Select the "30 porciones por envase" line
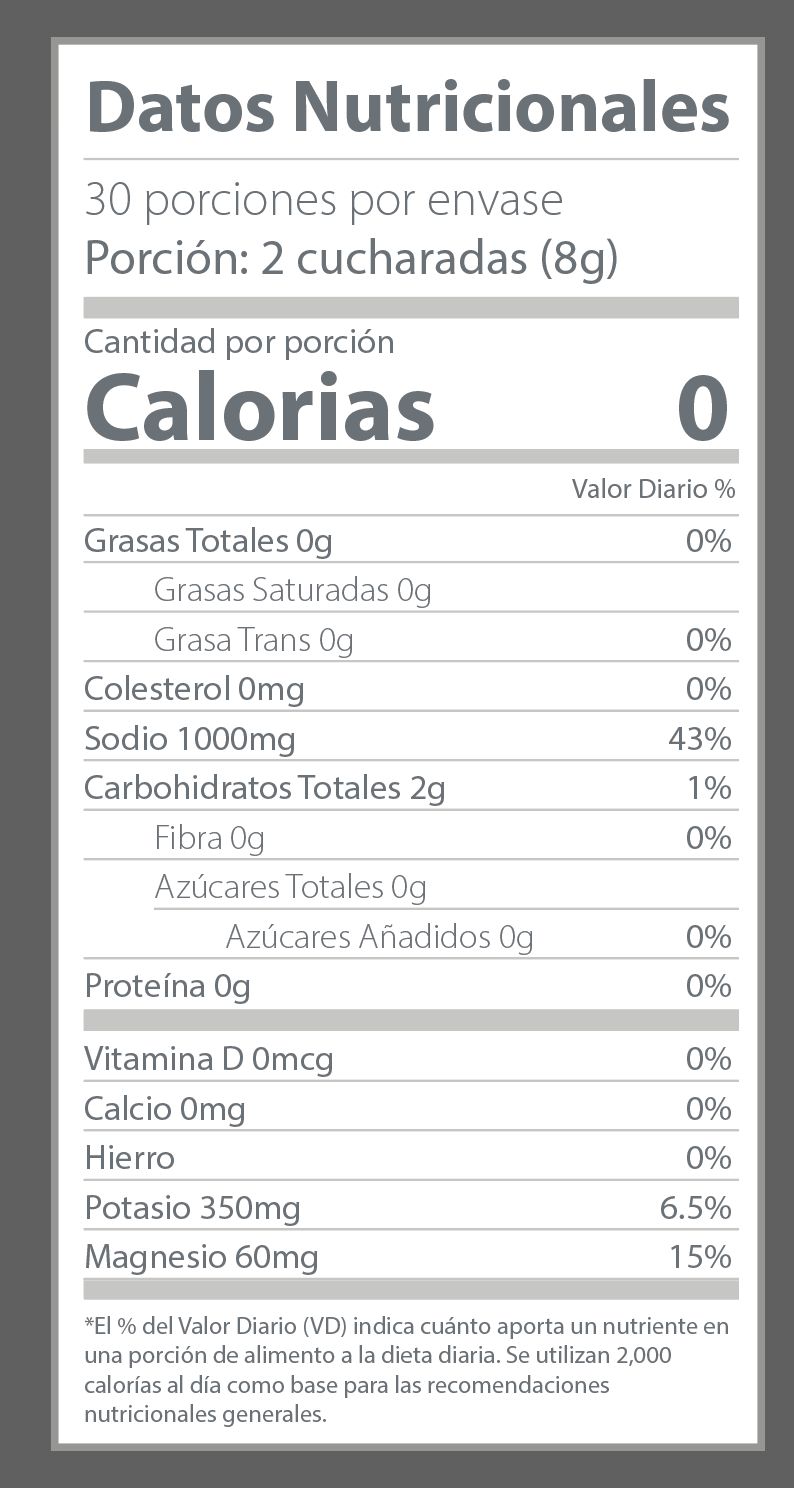794x1488 pixels. coord(323,201)
